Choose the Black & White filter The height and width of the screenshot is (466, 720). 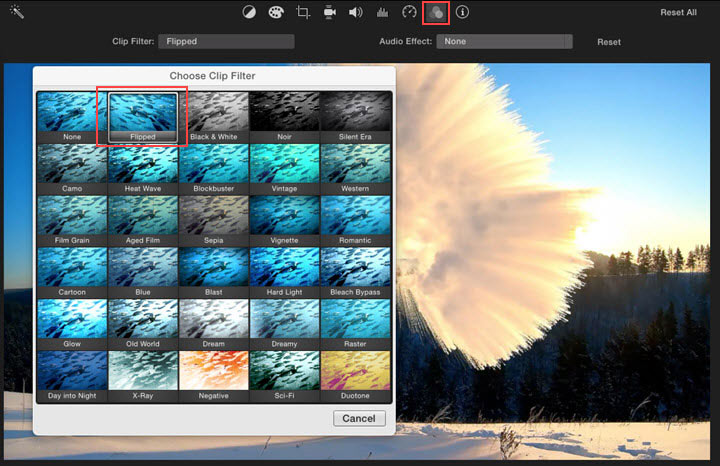click(214, 117)
